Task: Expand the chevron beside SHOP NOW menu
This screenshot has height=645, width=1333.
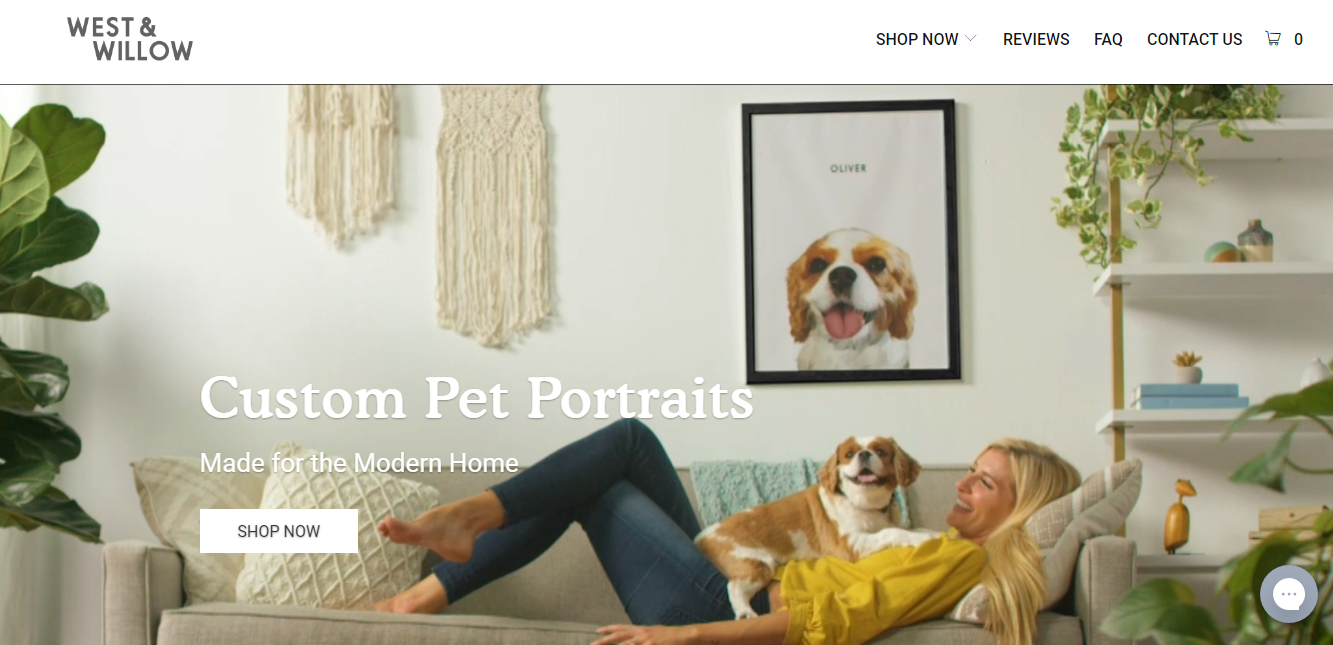Action: [x=970, y=39]
